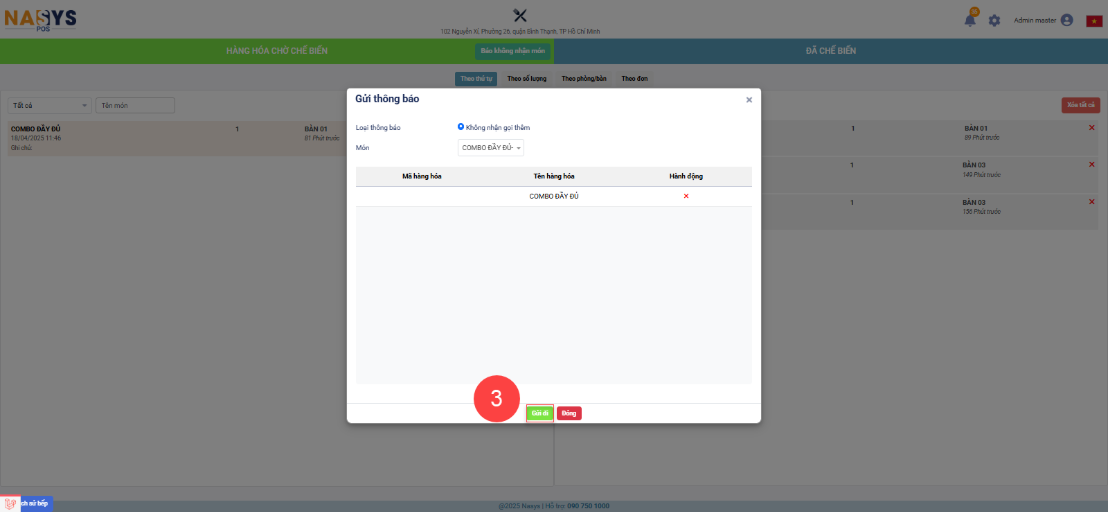Switch to the Theo phòng/bàn tab

click(x=584, y=78)
